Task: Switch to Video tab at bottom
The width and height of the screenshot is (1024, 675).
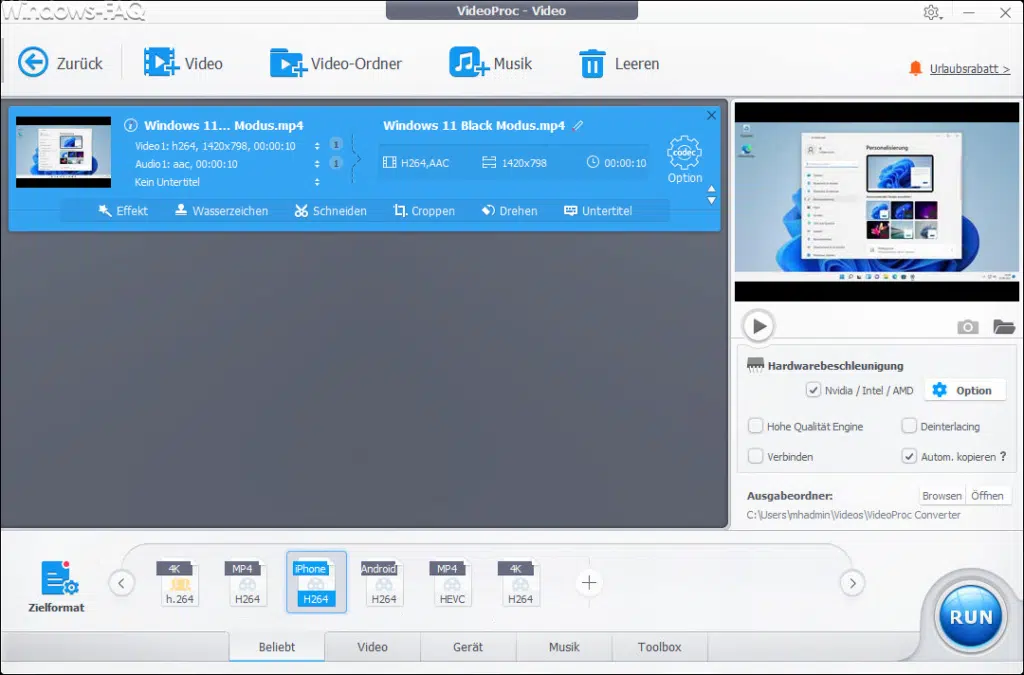Action: 372,646
